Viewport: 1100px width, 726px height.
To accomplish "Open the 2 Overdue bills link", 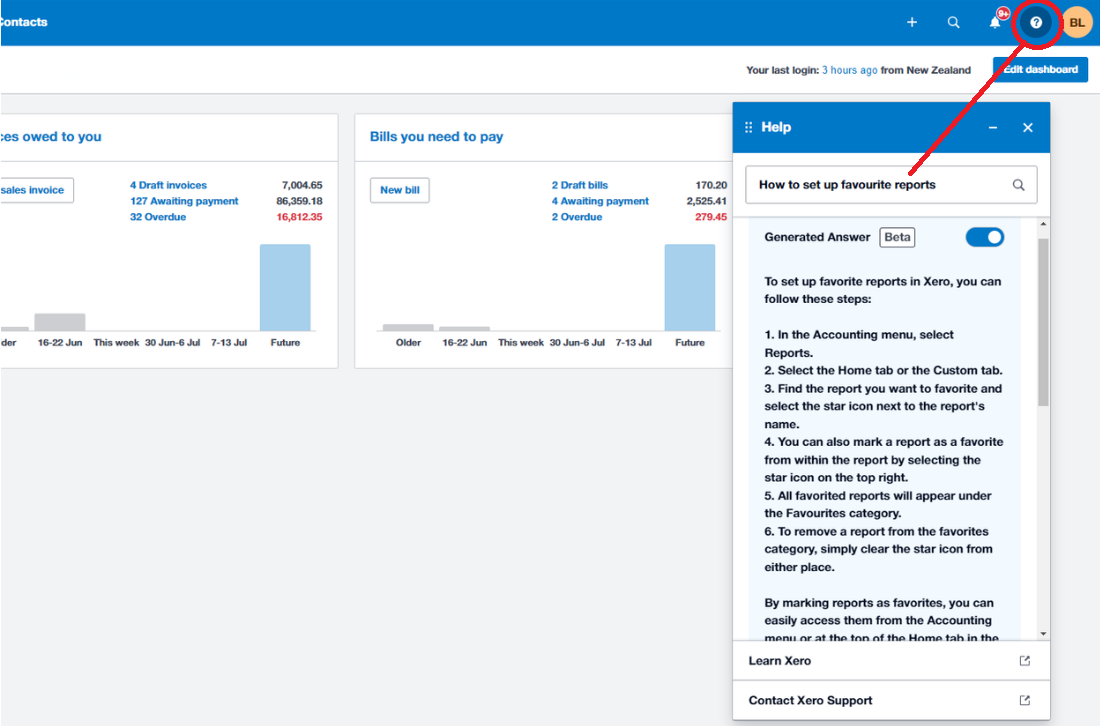I will click(577, 217).
